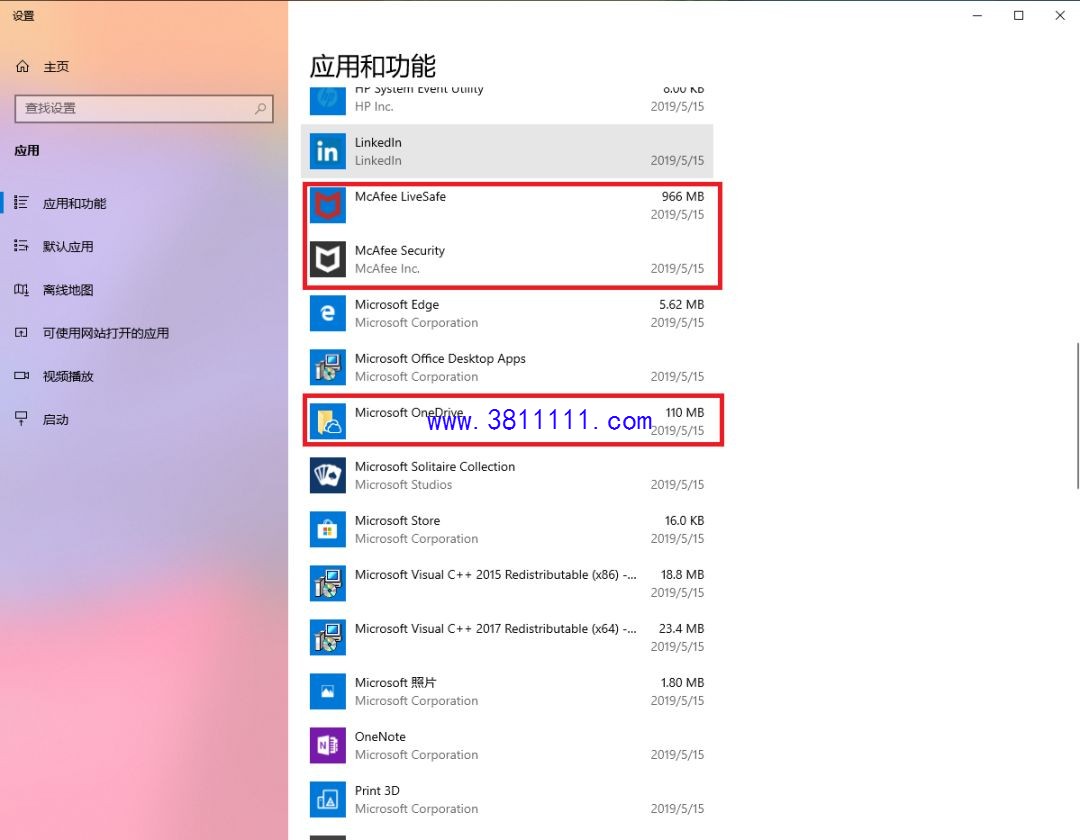Click the 启动 sidebar icon
This screenshot has height=840, width=1080.
(x=21, y=419)
